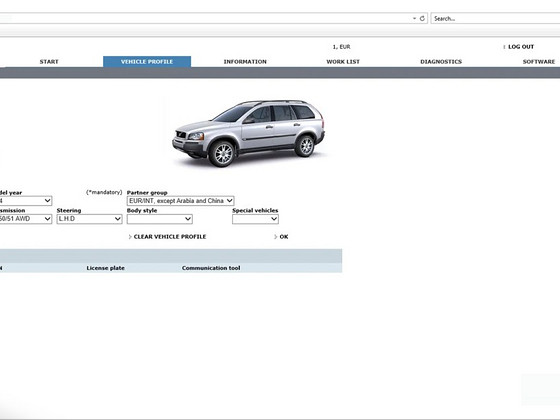The image size is (560, 420).
Task: Switch to the START tab
Action: click(49, 61)
